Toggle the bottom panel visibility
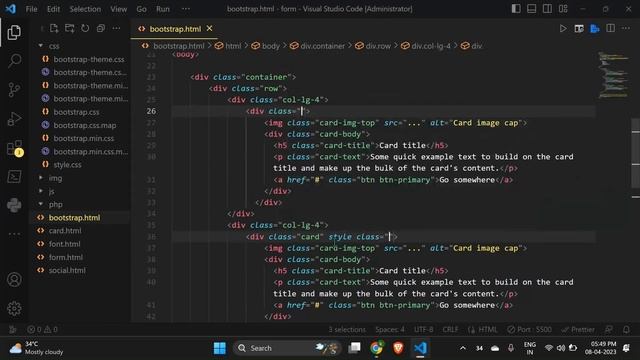The width and height of the screenshot is (640, 360). coord(531,9)
